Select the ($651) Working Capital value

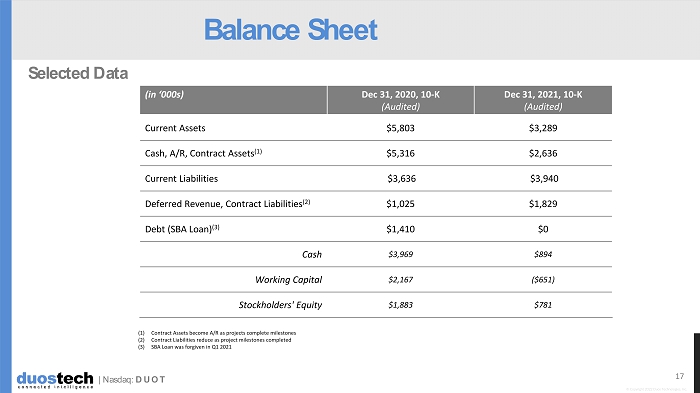click(543, 280)
